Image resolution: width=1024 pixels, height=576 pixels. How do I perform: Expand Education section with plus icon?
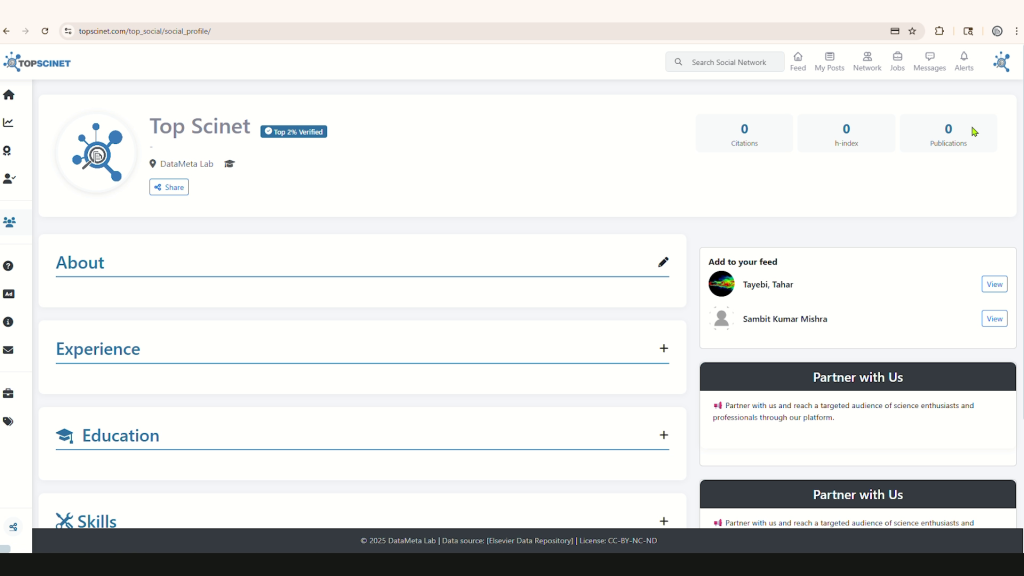point(663,435)
